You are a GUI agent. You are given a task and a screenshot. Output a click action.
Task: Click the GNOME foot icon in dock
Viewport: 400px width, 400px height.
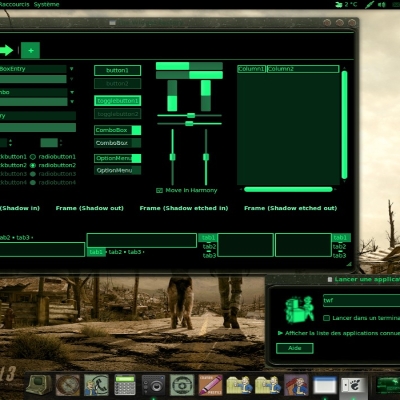point(353,386)
